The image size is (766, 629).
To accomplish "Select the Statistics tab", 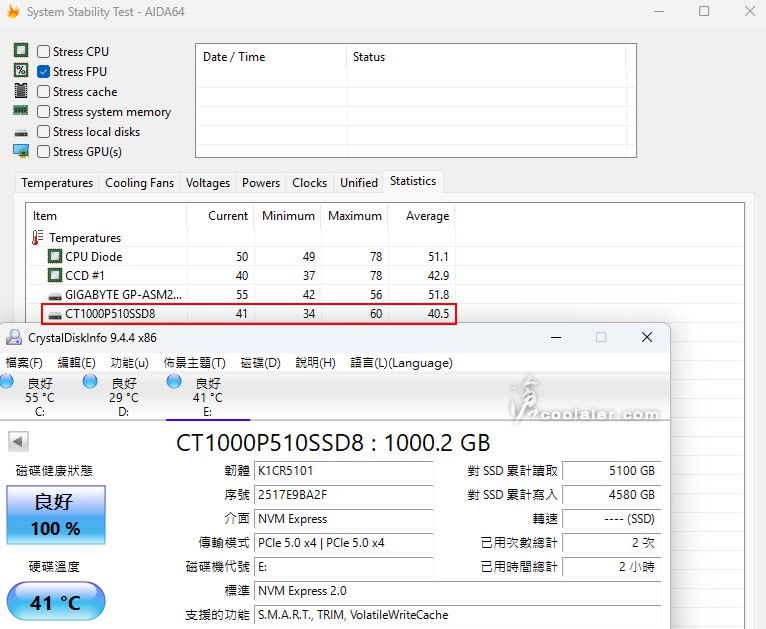I will (x=413, y=181).
